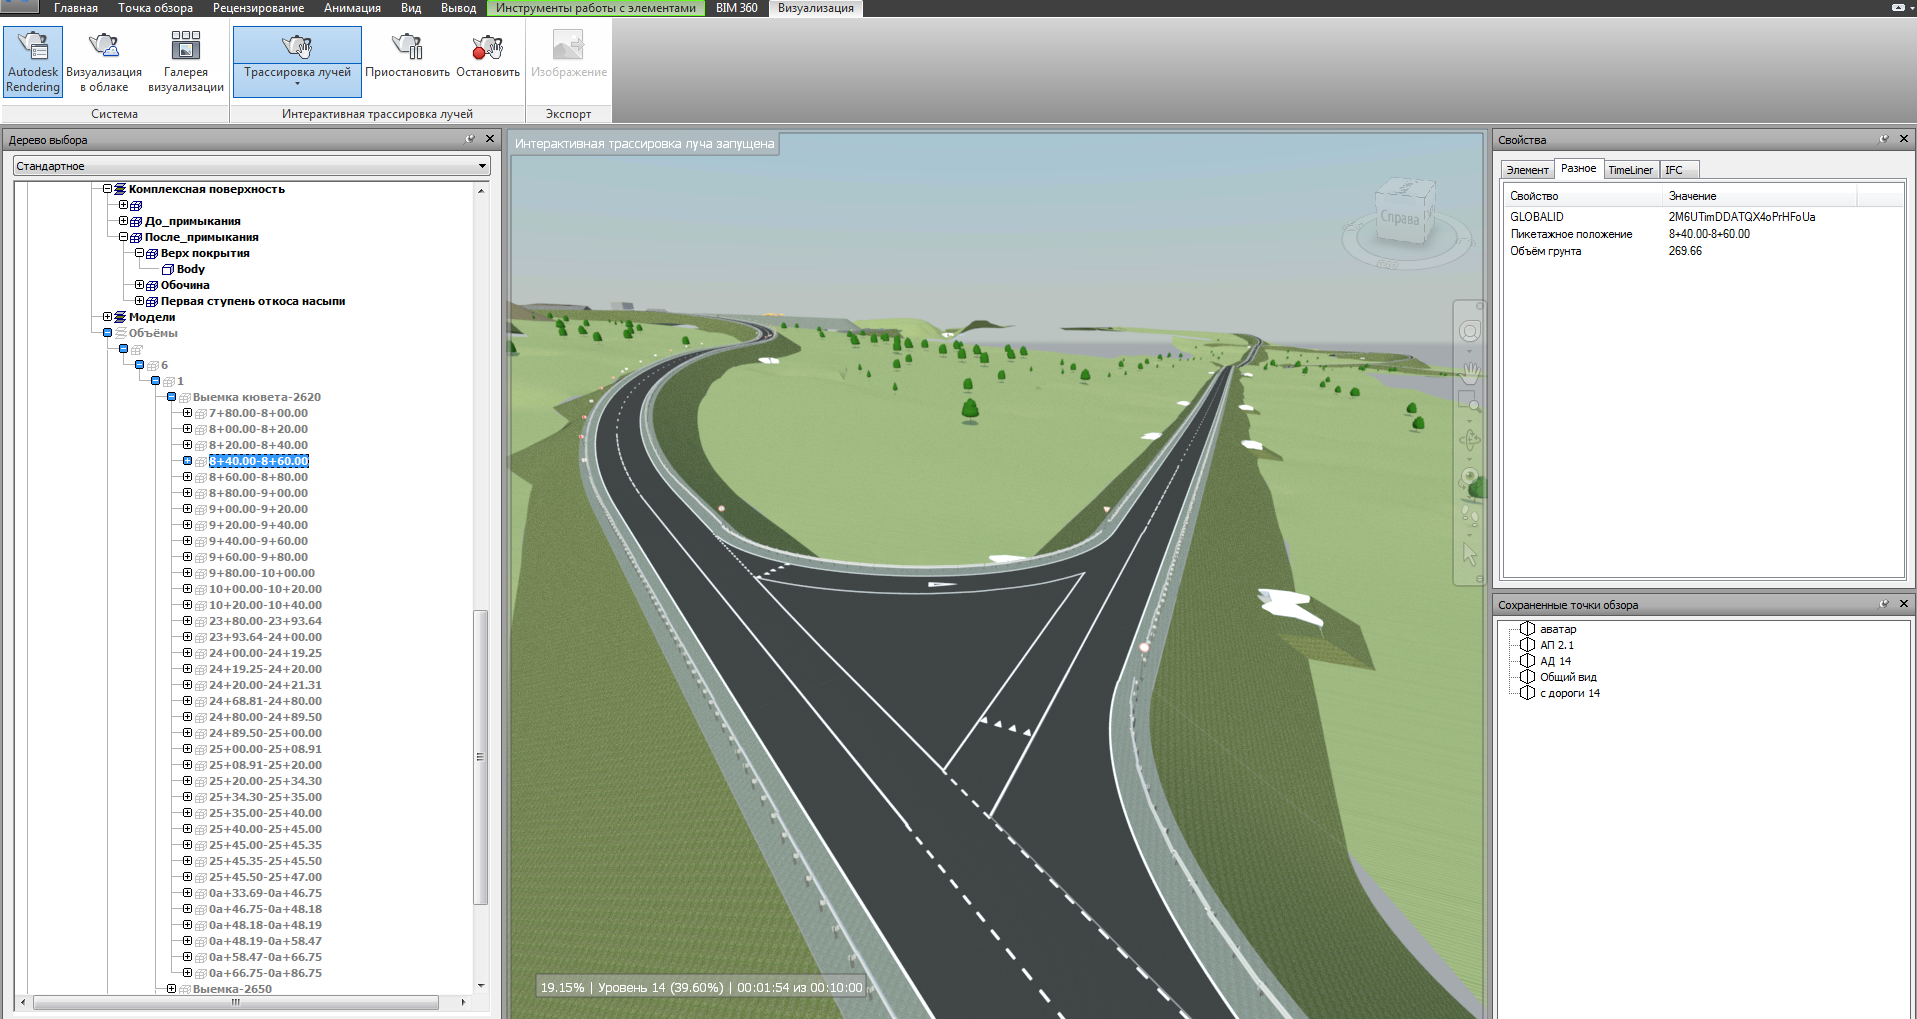Select the Pan hand tool in navigation bar
The width and height of the screenshot is (1917, 1019).
[1469, 374]
